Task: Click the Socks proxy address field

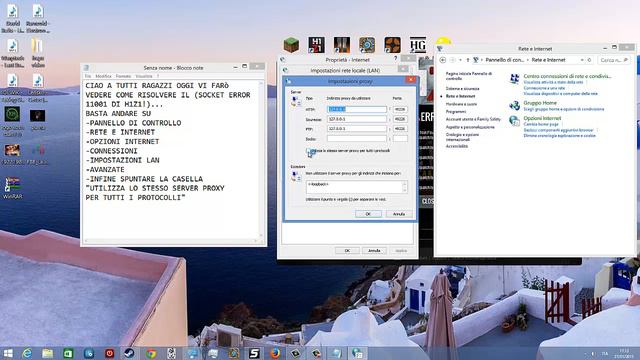Action: click(x=357, y=139)
